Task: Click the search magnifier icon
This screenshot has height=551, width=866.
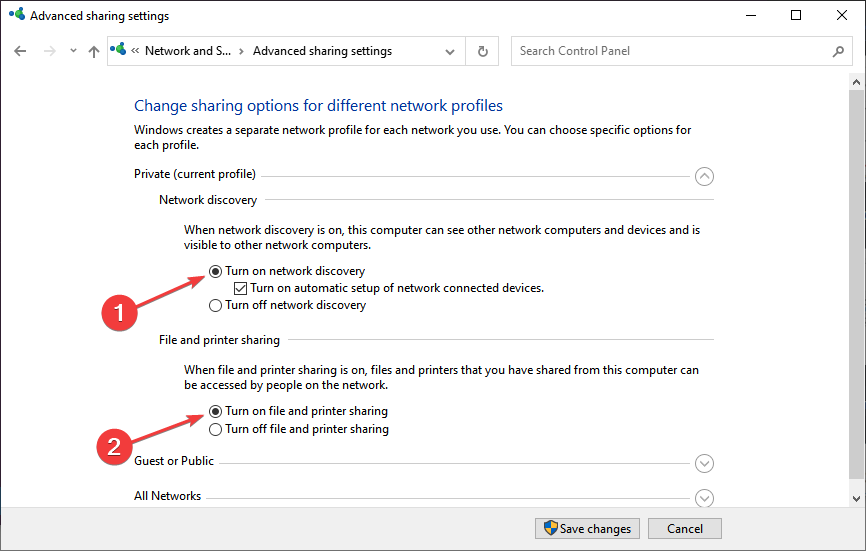Action: click(x=838, y=51)
